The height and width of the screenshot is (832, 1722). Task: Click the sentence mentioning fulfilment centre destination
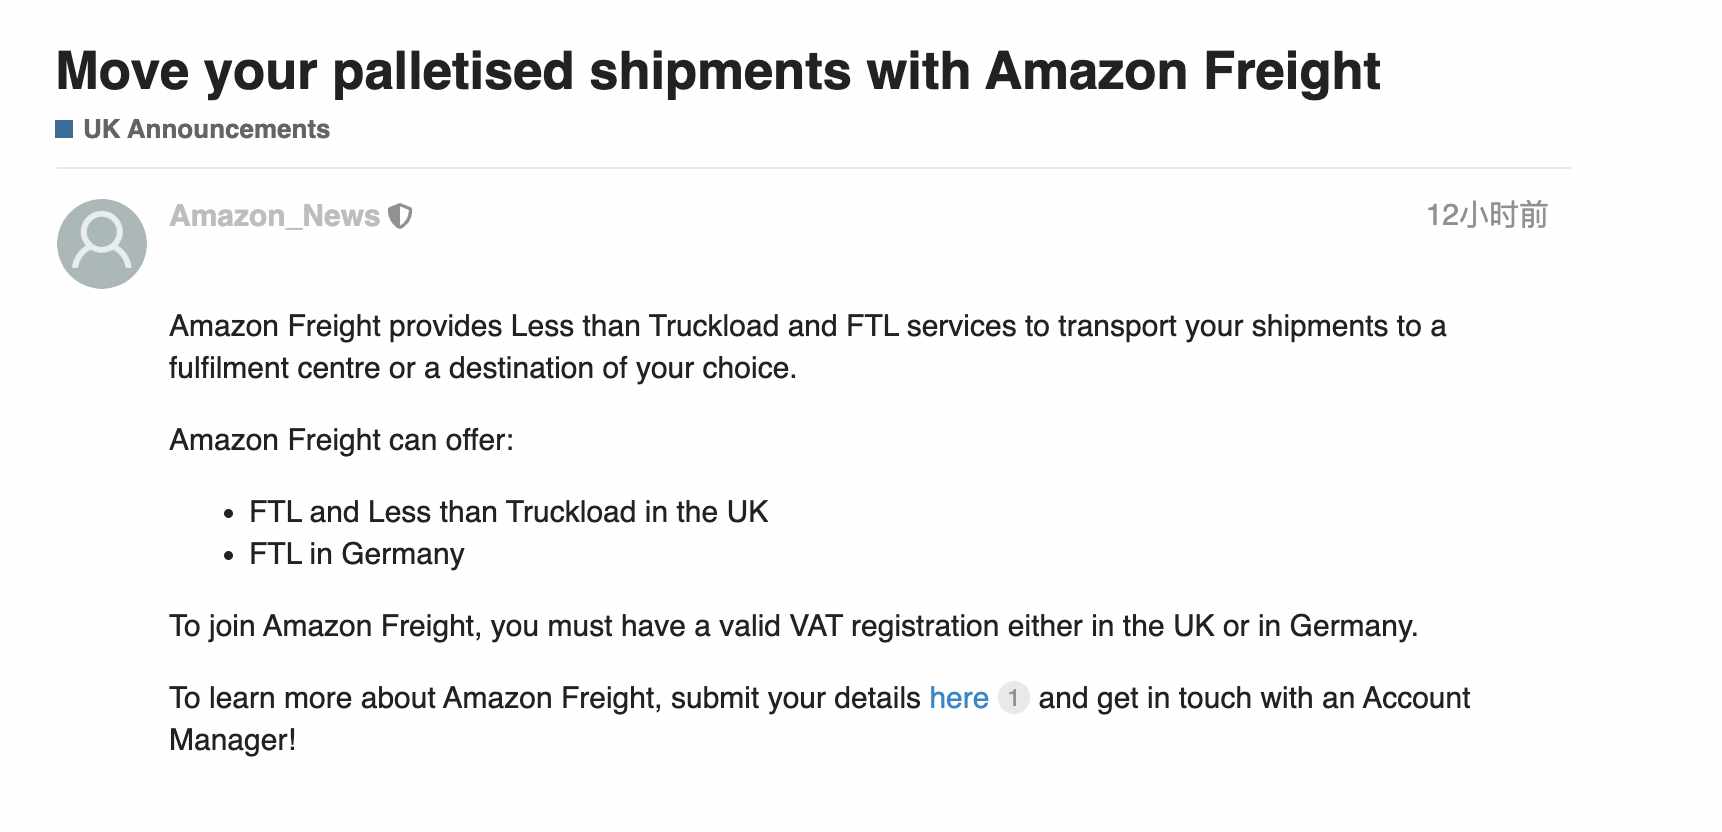807,347
